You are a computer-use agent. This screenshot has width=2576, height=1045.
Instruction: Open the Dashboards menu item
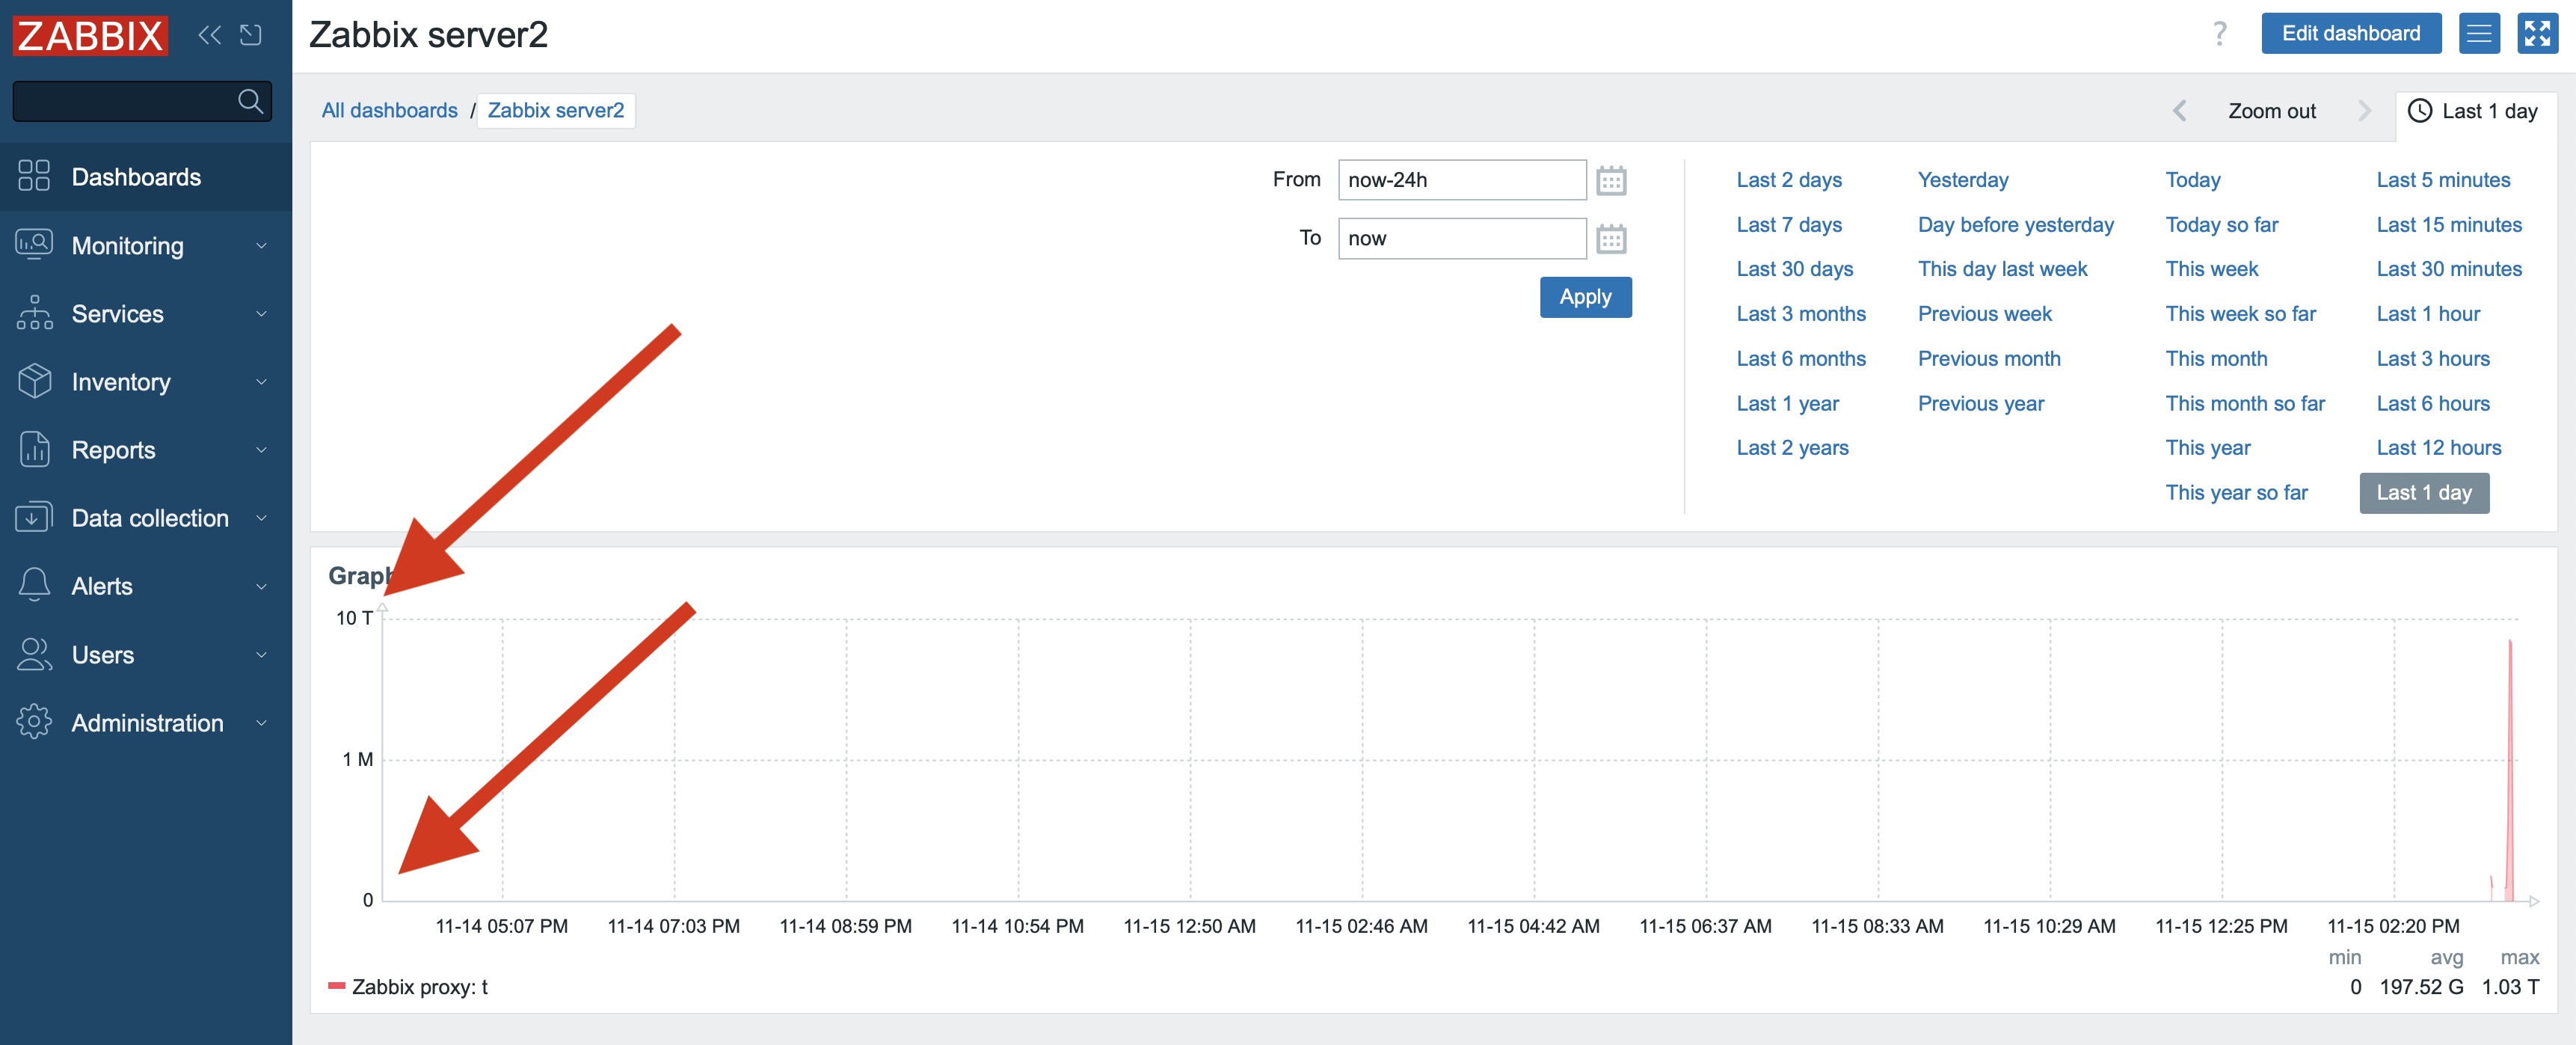pyautogui.click(x=146, y=177)
